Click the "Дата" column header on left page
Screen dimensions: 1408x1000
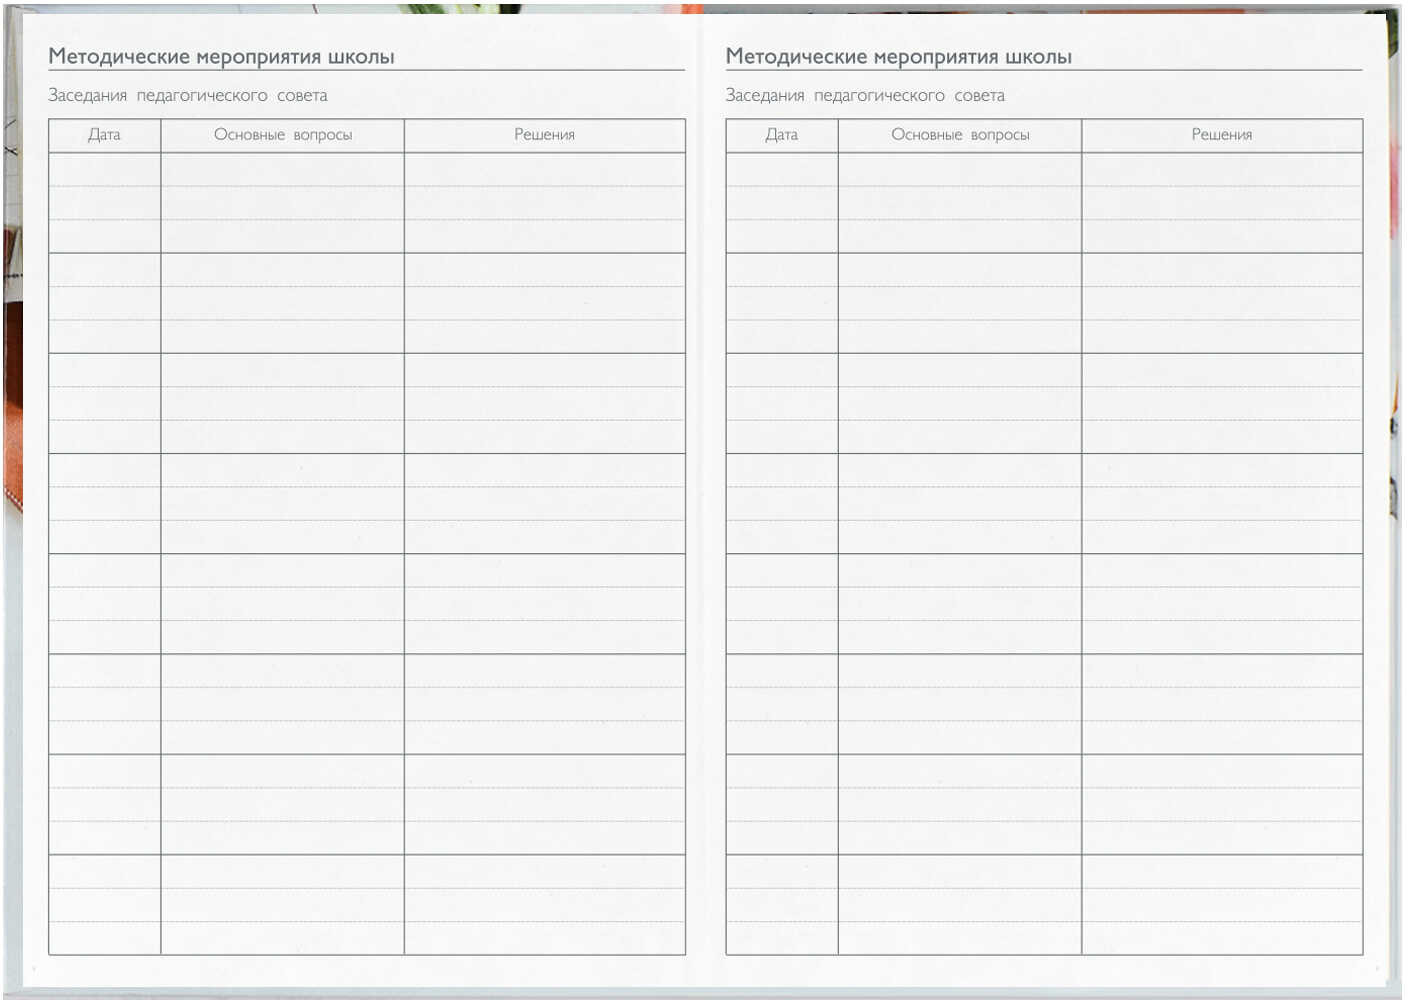pyautogui.click(x=104, y=135)
